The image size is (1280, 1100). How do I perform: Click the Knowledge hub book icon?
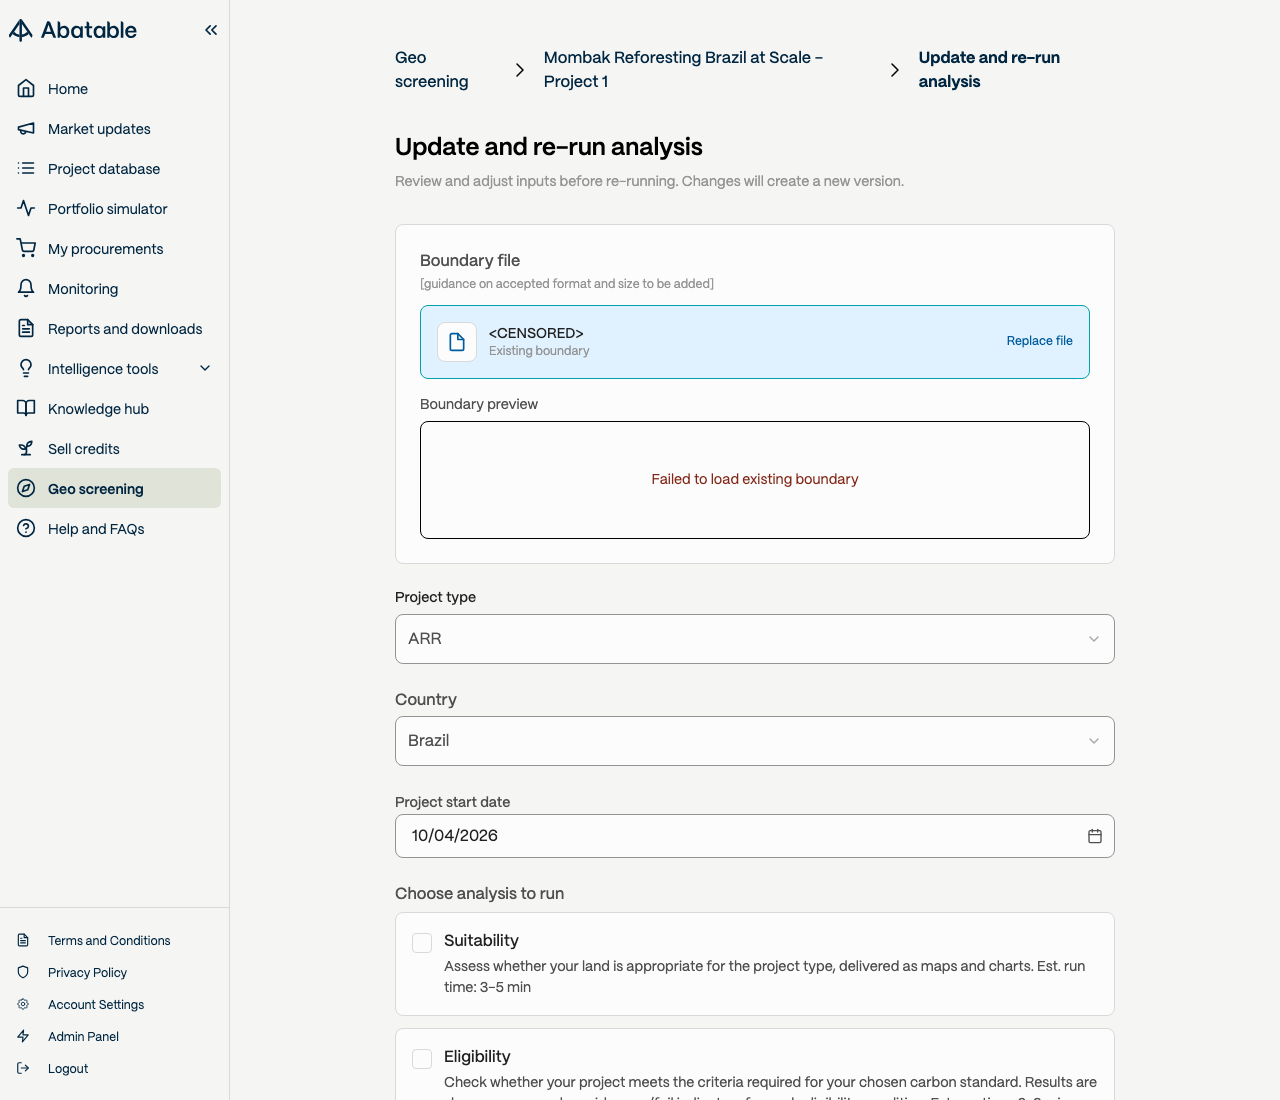click(26, 409)
